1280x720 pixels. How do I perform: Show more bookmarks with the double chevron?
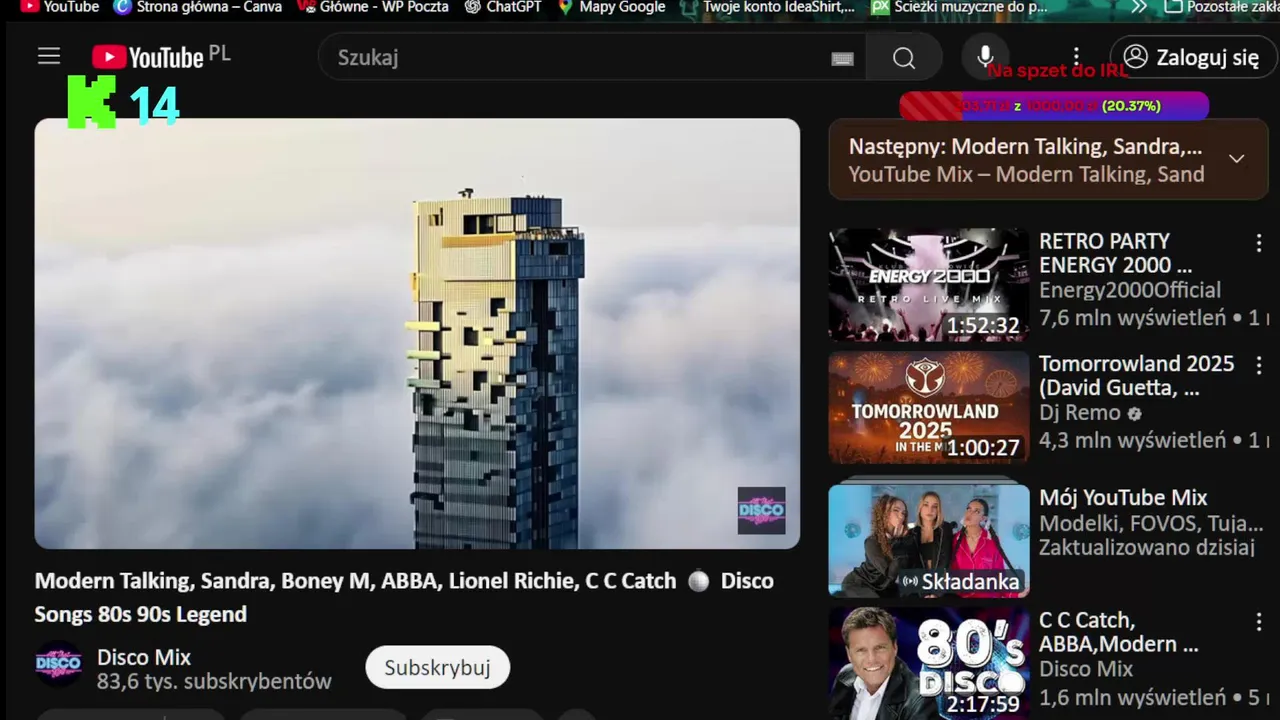coord(1139,7)
